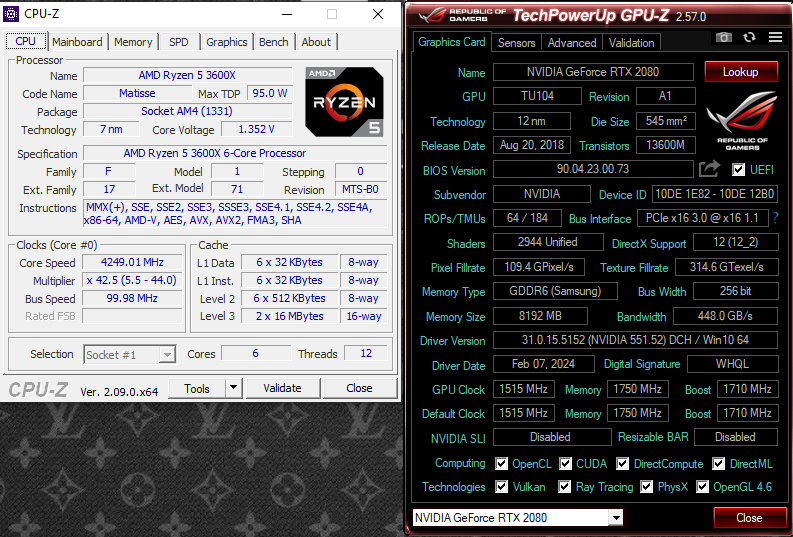
Task: Toggle the PhysX checkbox
Action: click(x=646, y=486)
